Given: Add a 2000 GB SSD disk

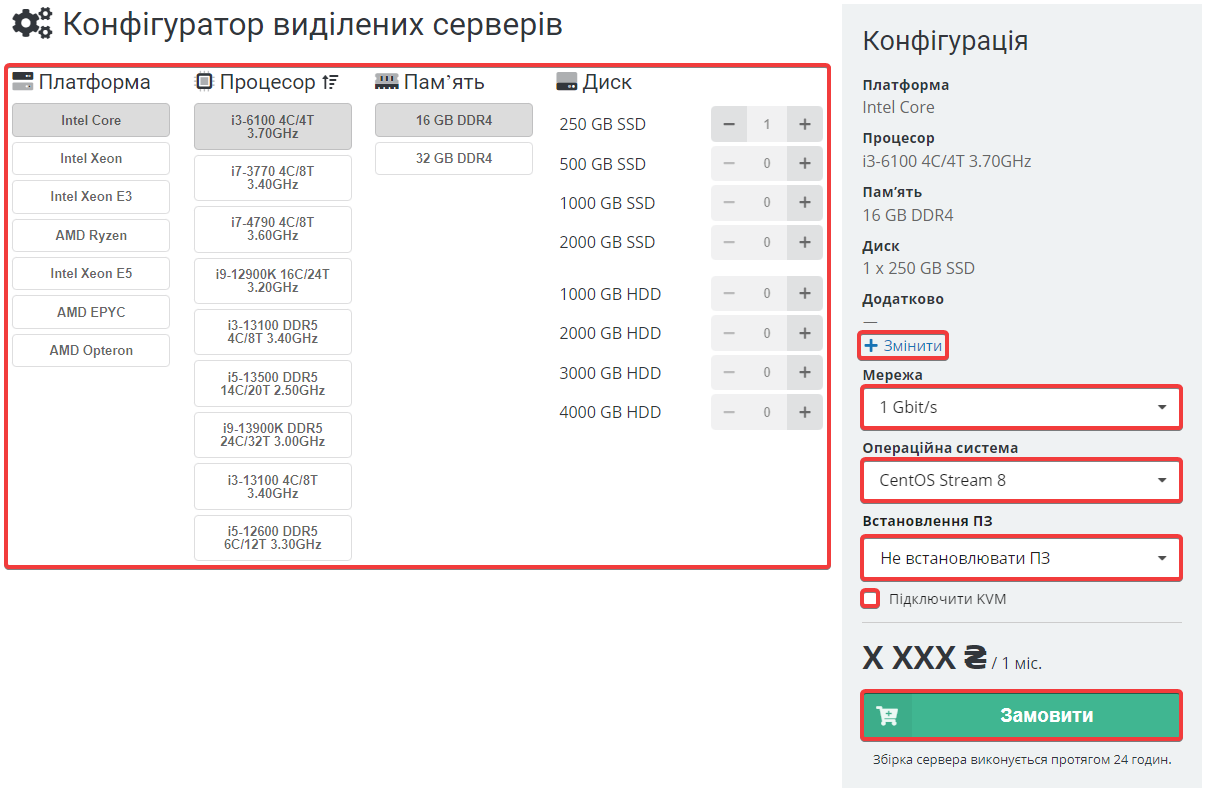Looking at the screenshot, I should tap(804, 242).
